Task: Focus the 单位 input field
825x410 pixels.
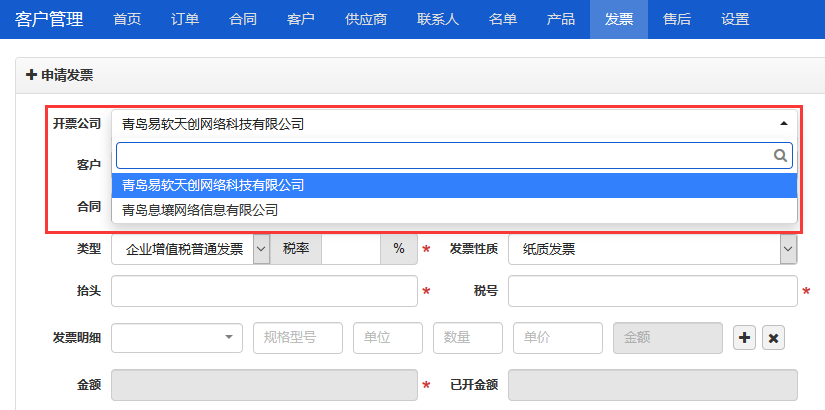Action: tap(388, 338)
